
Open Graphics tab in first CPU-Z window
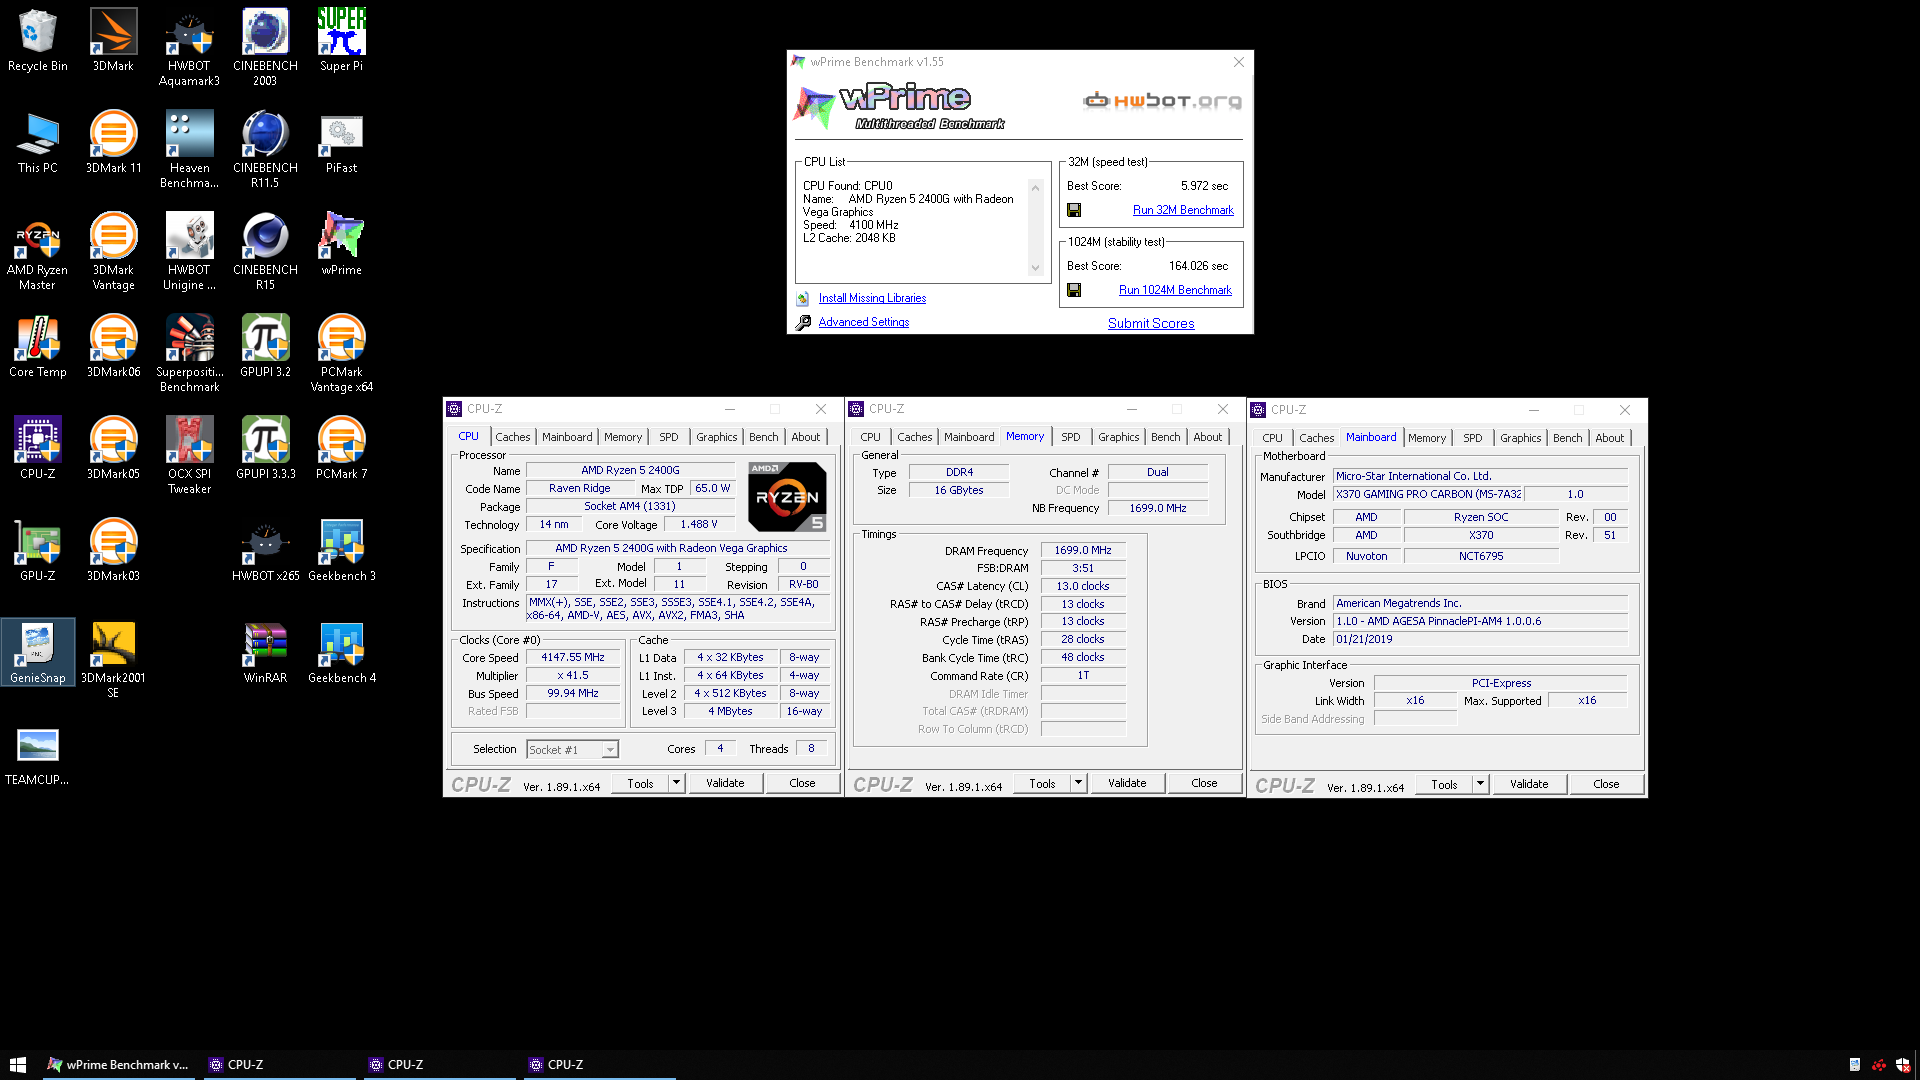click(x=717, y=437)
